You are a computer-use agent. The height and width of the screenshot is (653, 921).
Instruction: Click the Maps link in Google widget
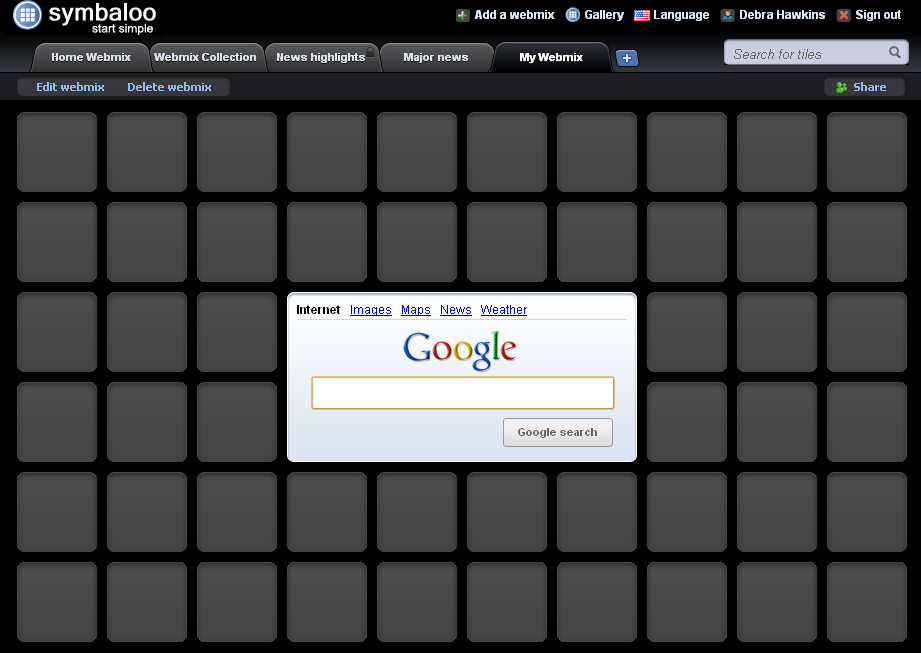click(x=416, y=309)
